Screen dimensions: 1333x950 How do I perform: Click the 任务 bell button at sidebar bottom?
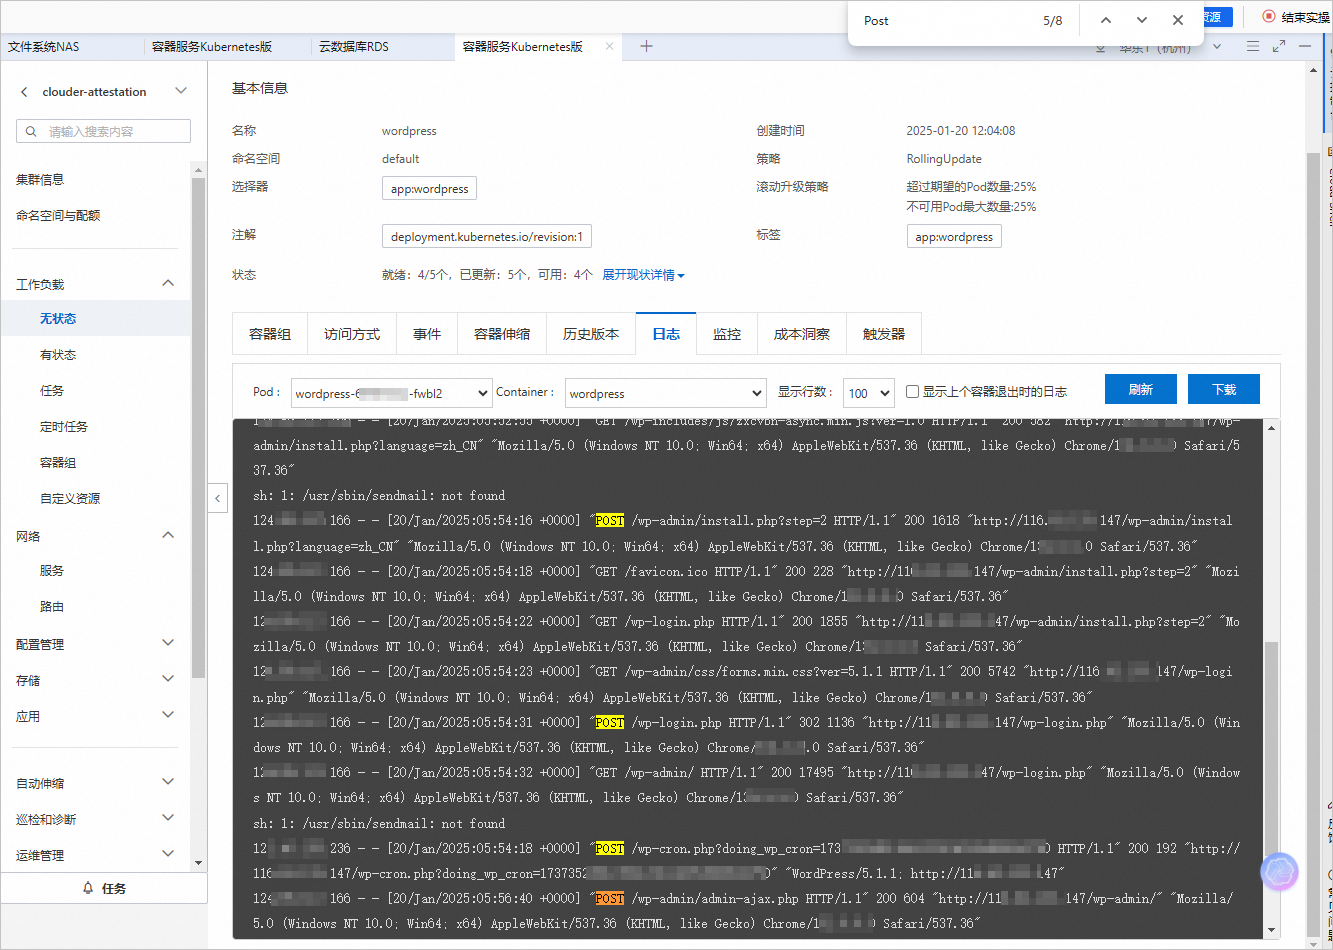tap(104, 888)
